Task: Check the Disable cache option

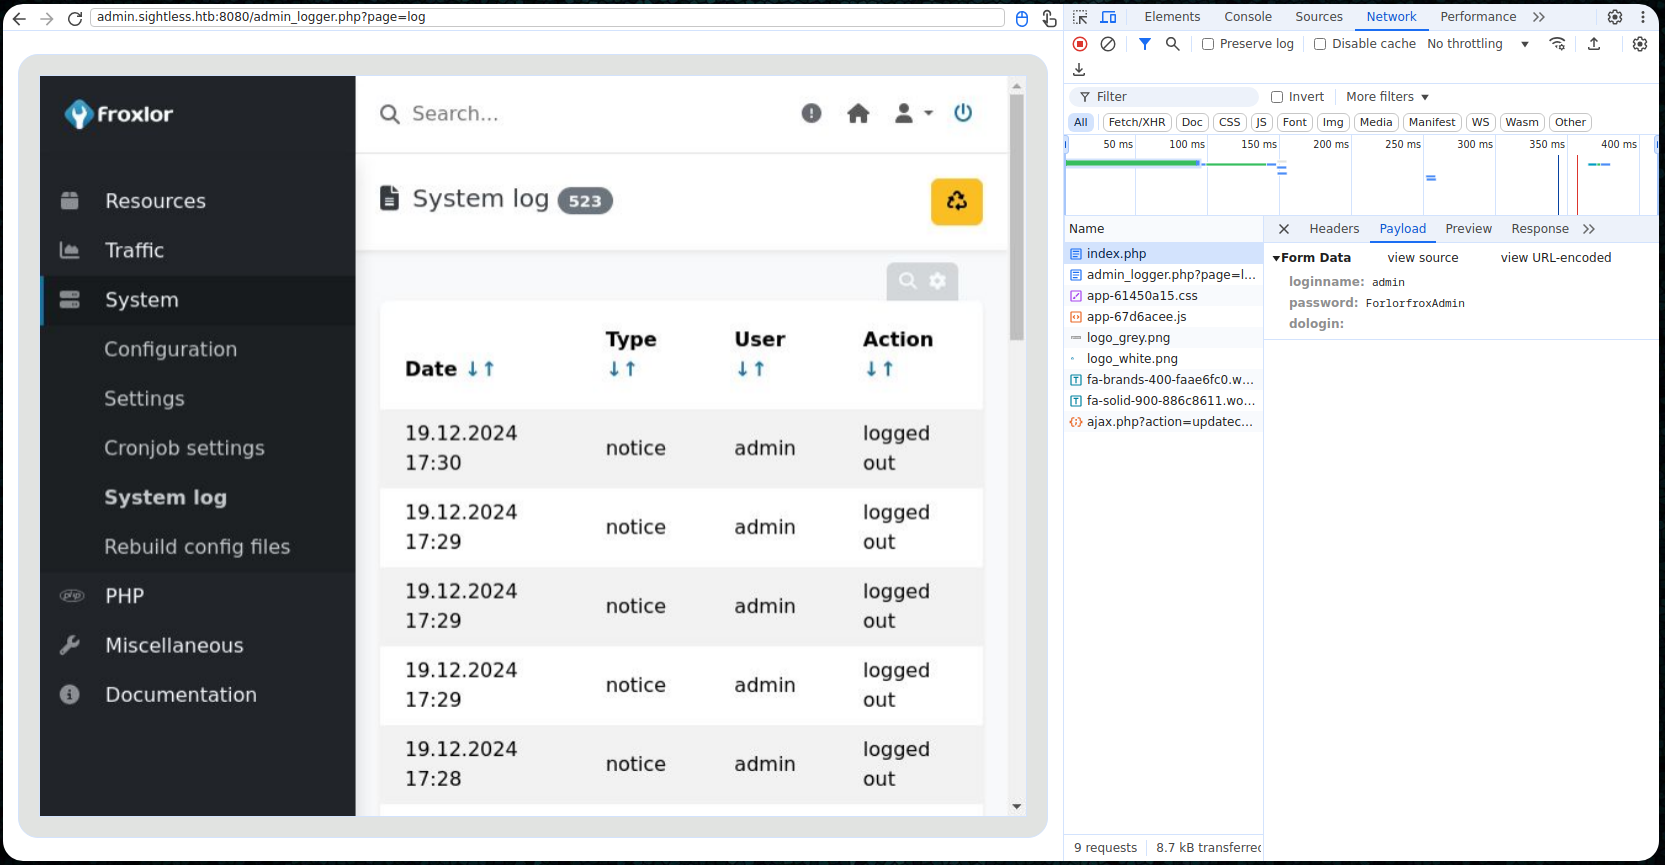Action: point(1320,44)
